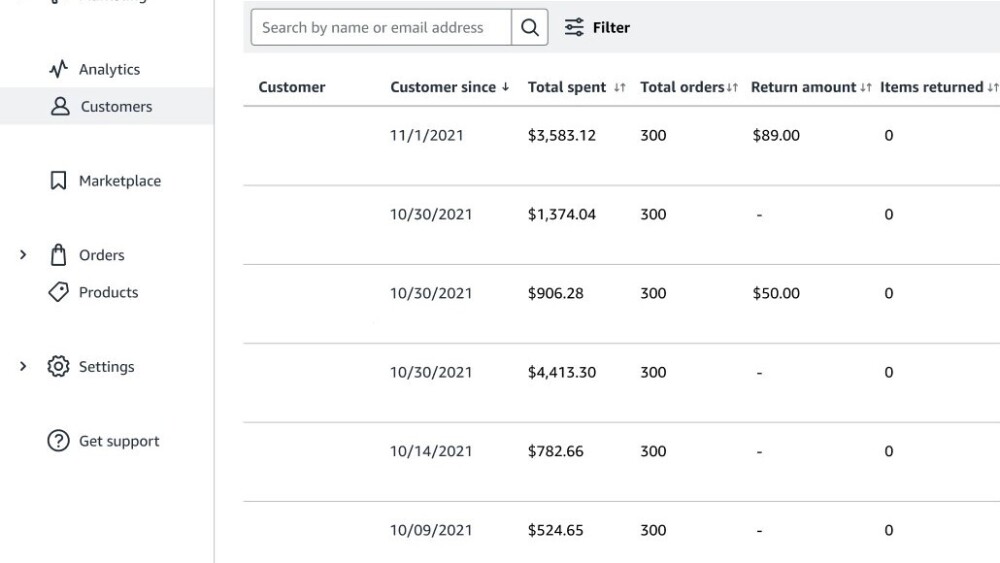
Task: Open the Orders menu item
Action: pyautogui.click(x=101, y=255)
